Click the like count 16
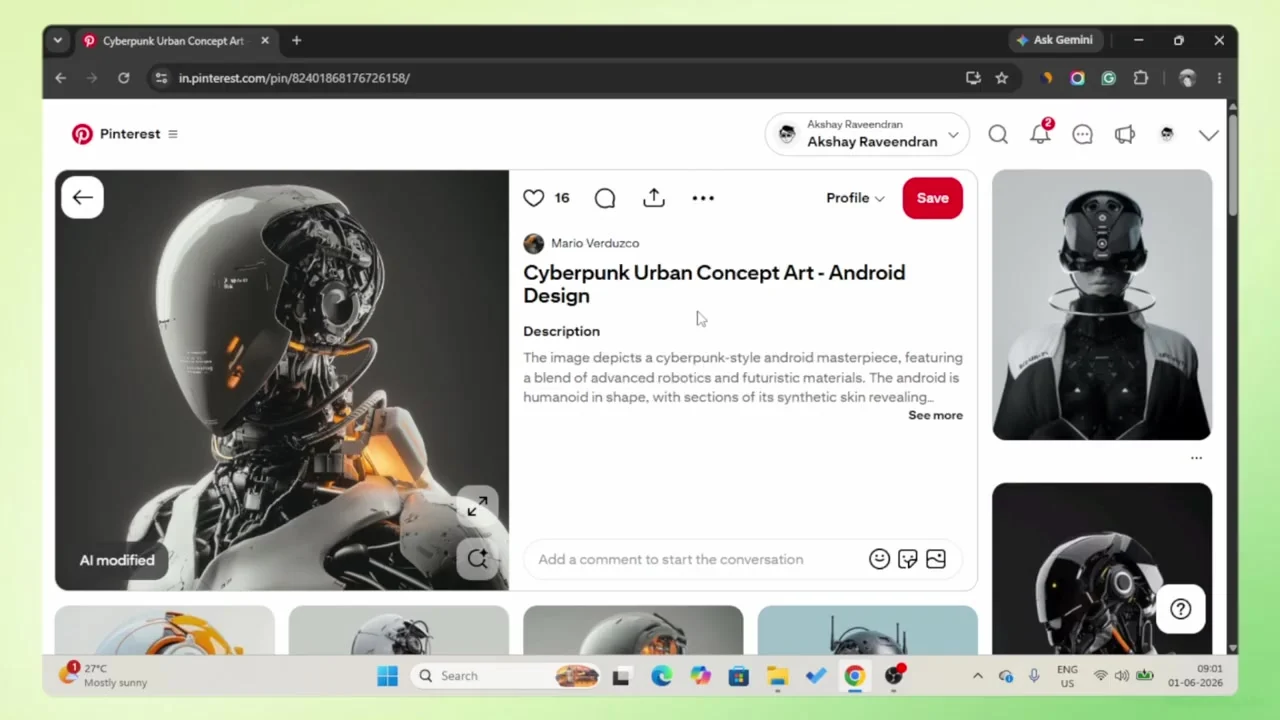 click(x=562, y=198)
